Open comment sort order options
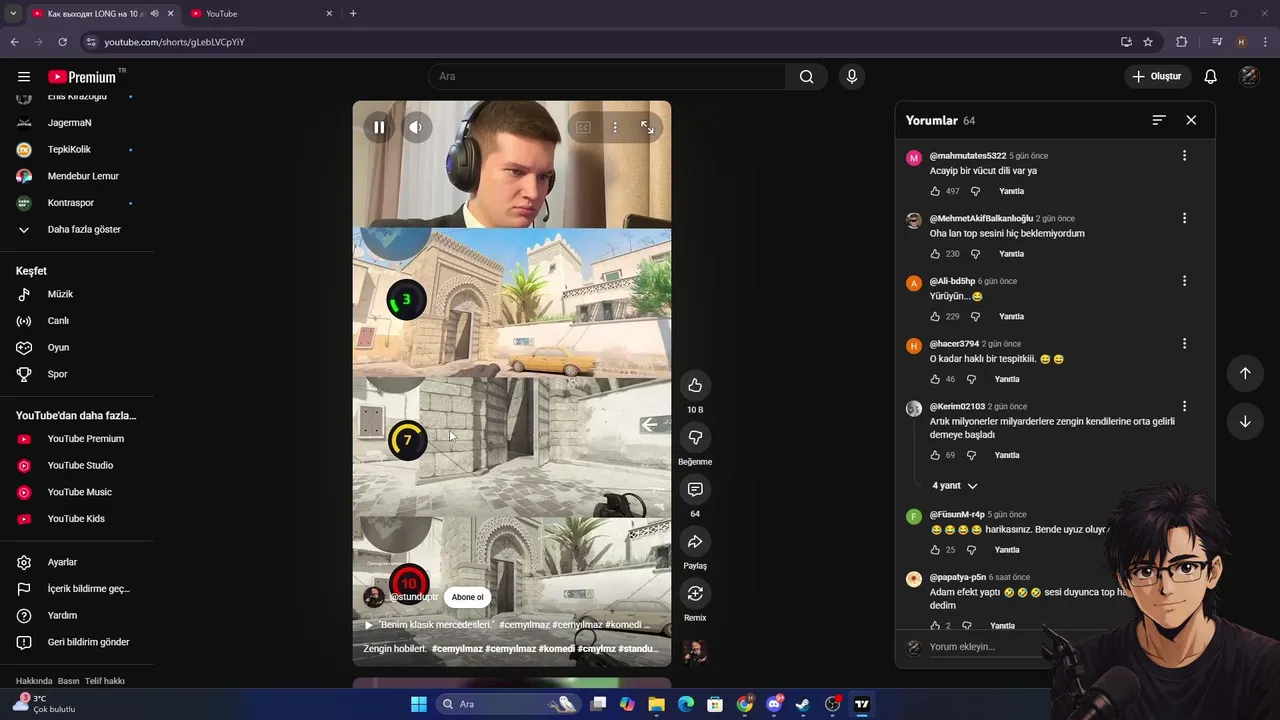The width and height of the screenshot is (1280, 720). (1159, 120)
